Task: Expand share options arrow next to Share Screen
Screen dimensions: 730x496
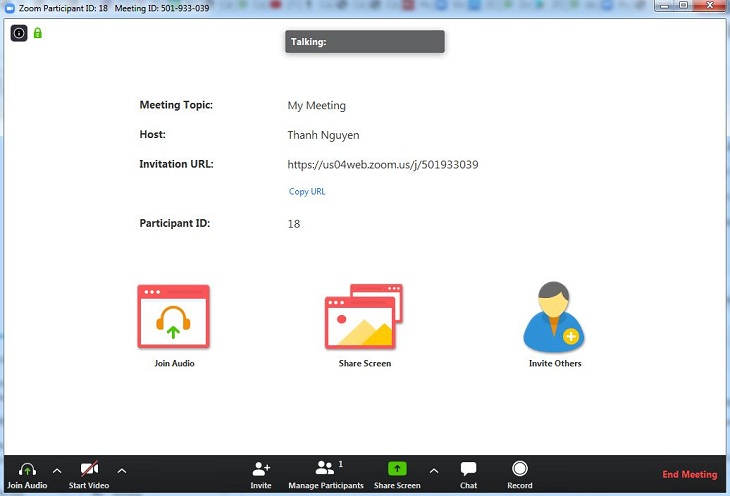Action: click(x=433, y=471)
